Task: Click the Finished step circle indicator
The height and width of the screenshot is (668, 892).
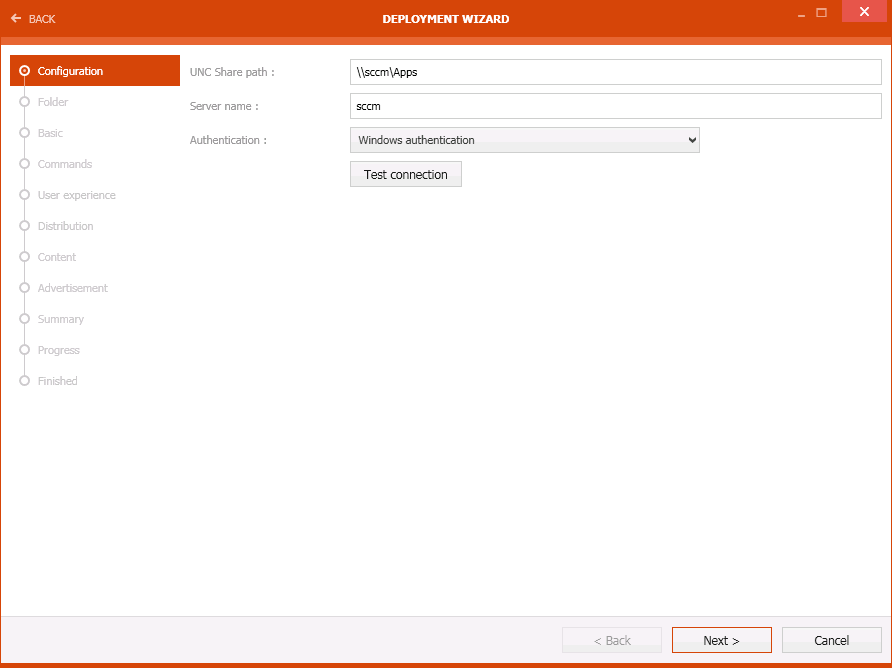Action: coord(23,381)
